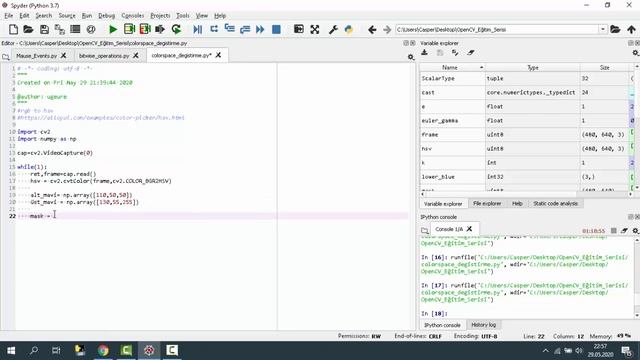Browse for a working directory
The height and width of the screenshot is (360, 640).
click(615, 29)
